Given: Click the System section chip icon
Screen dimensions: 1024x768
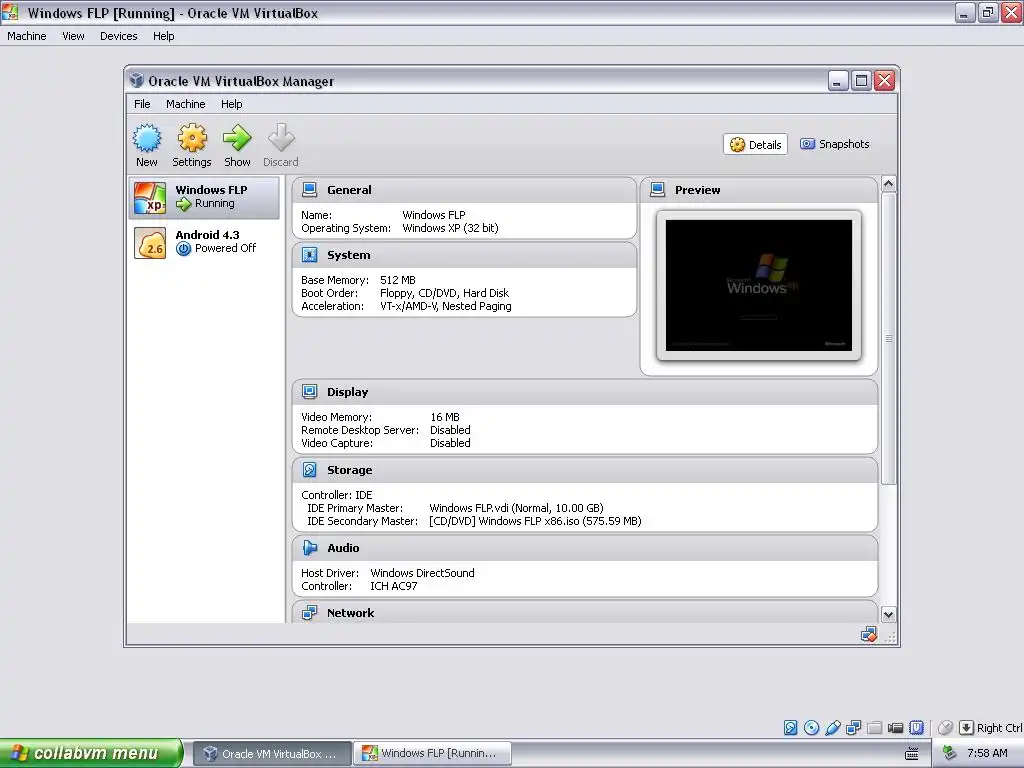Looking at the screenshot, I should [310, 255].
